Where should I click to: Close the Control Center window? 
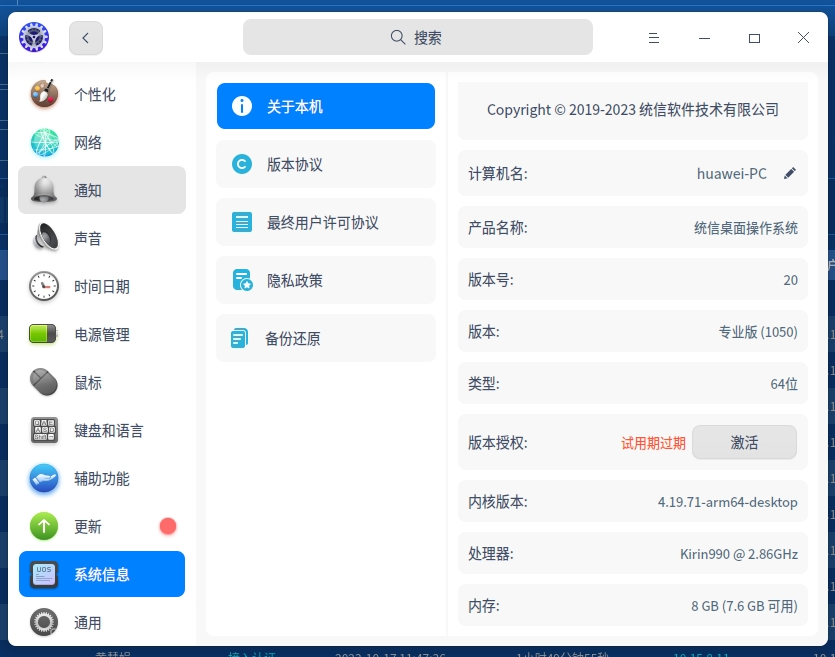pyautogui.click(x=803, y=37)
